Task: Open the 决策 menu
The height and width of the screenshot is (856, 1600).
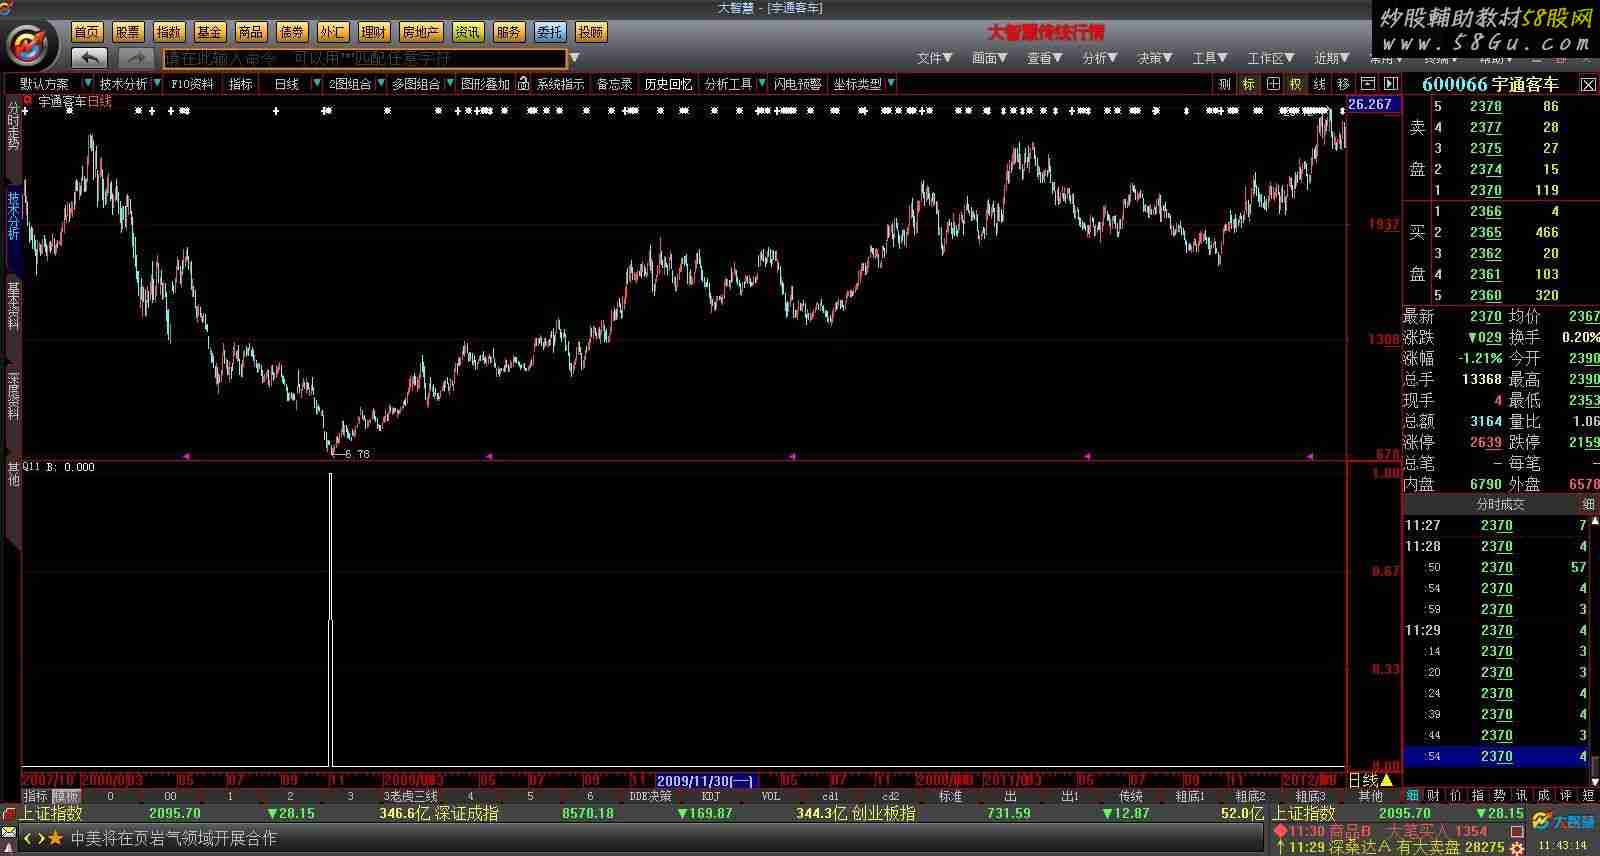Action: [x=1154, y=58]
